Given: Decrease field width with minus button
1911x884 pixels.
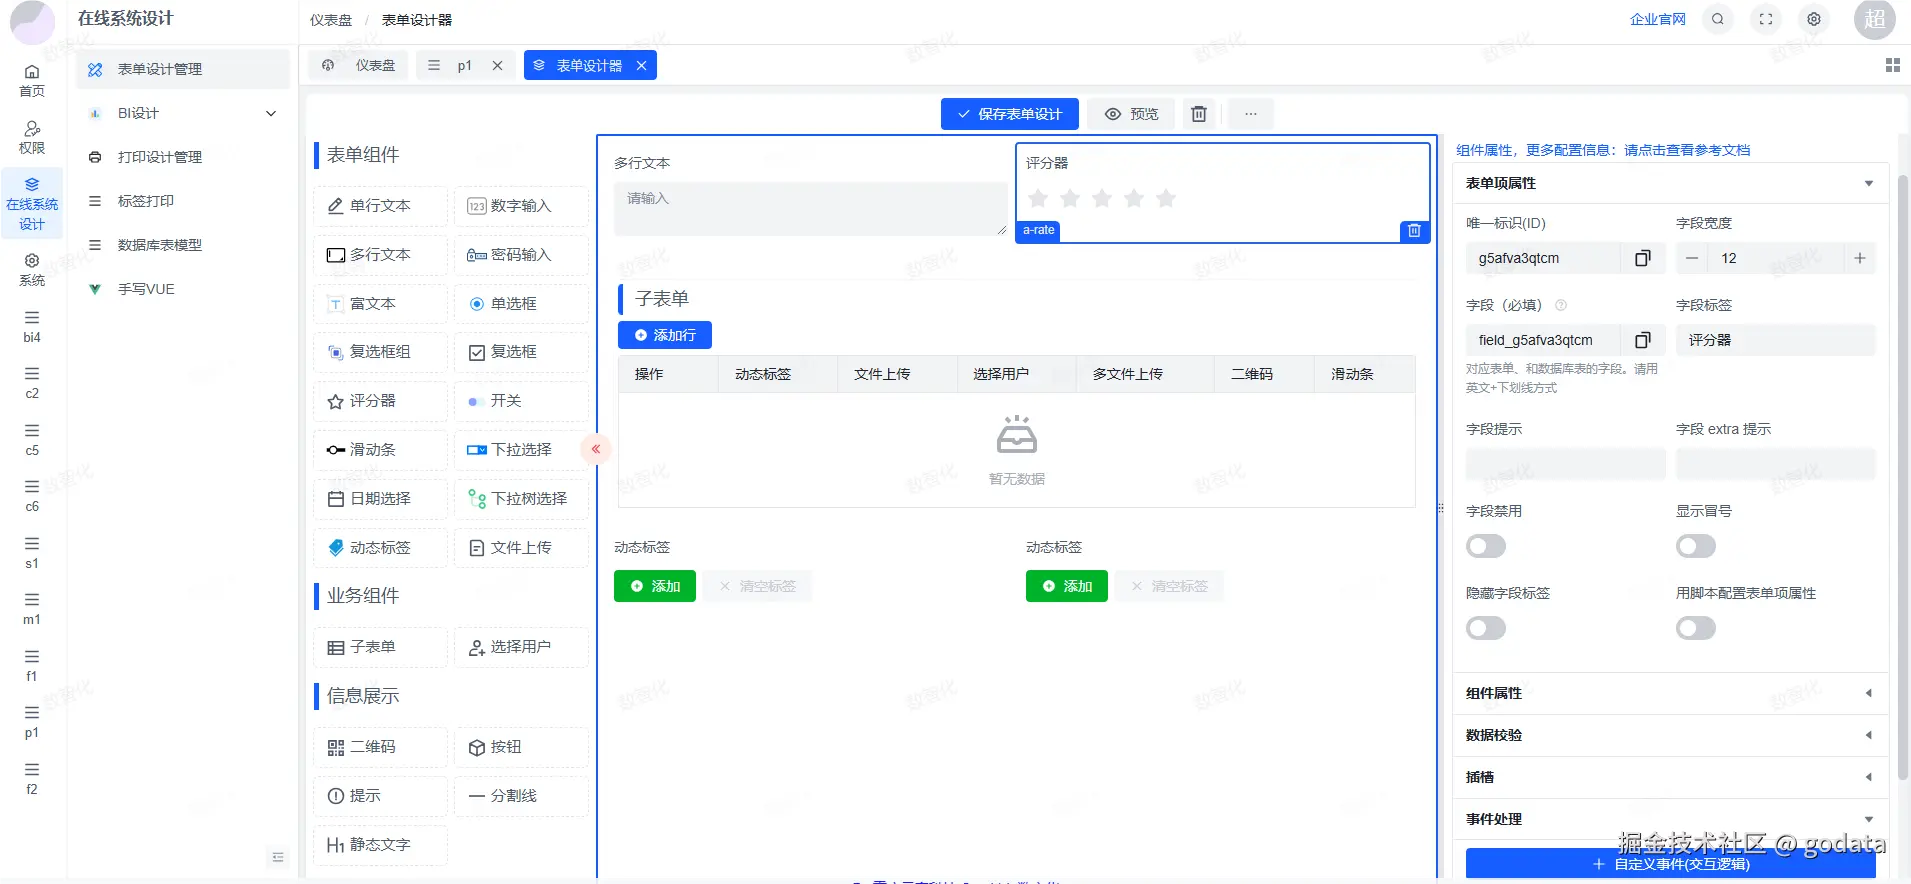Looking at the screenshot, I should [x=1692, y=258].
